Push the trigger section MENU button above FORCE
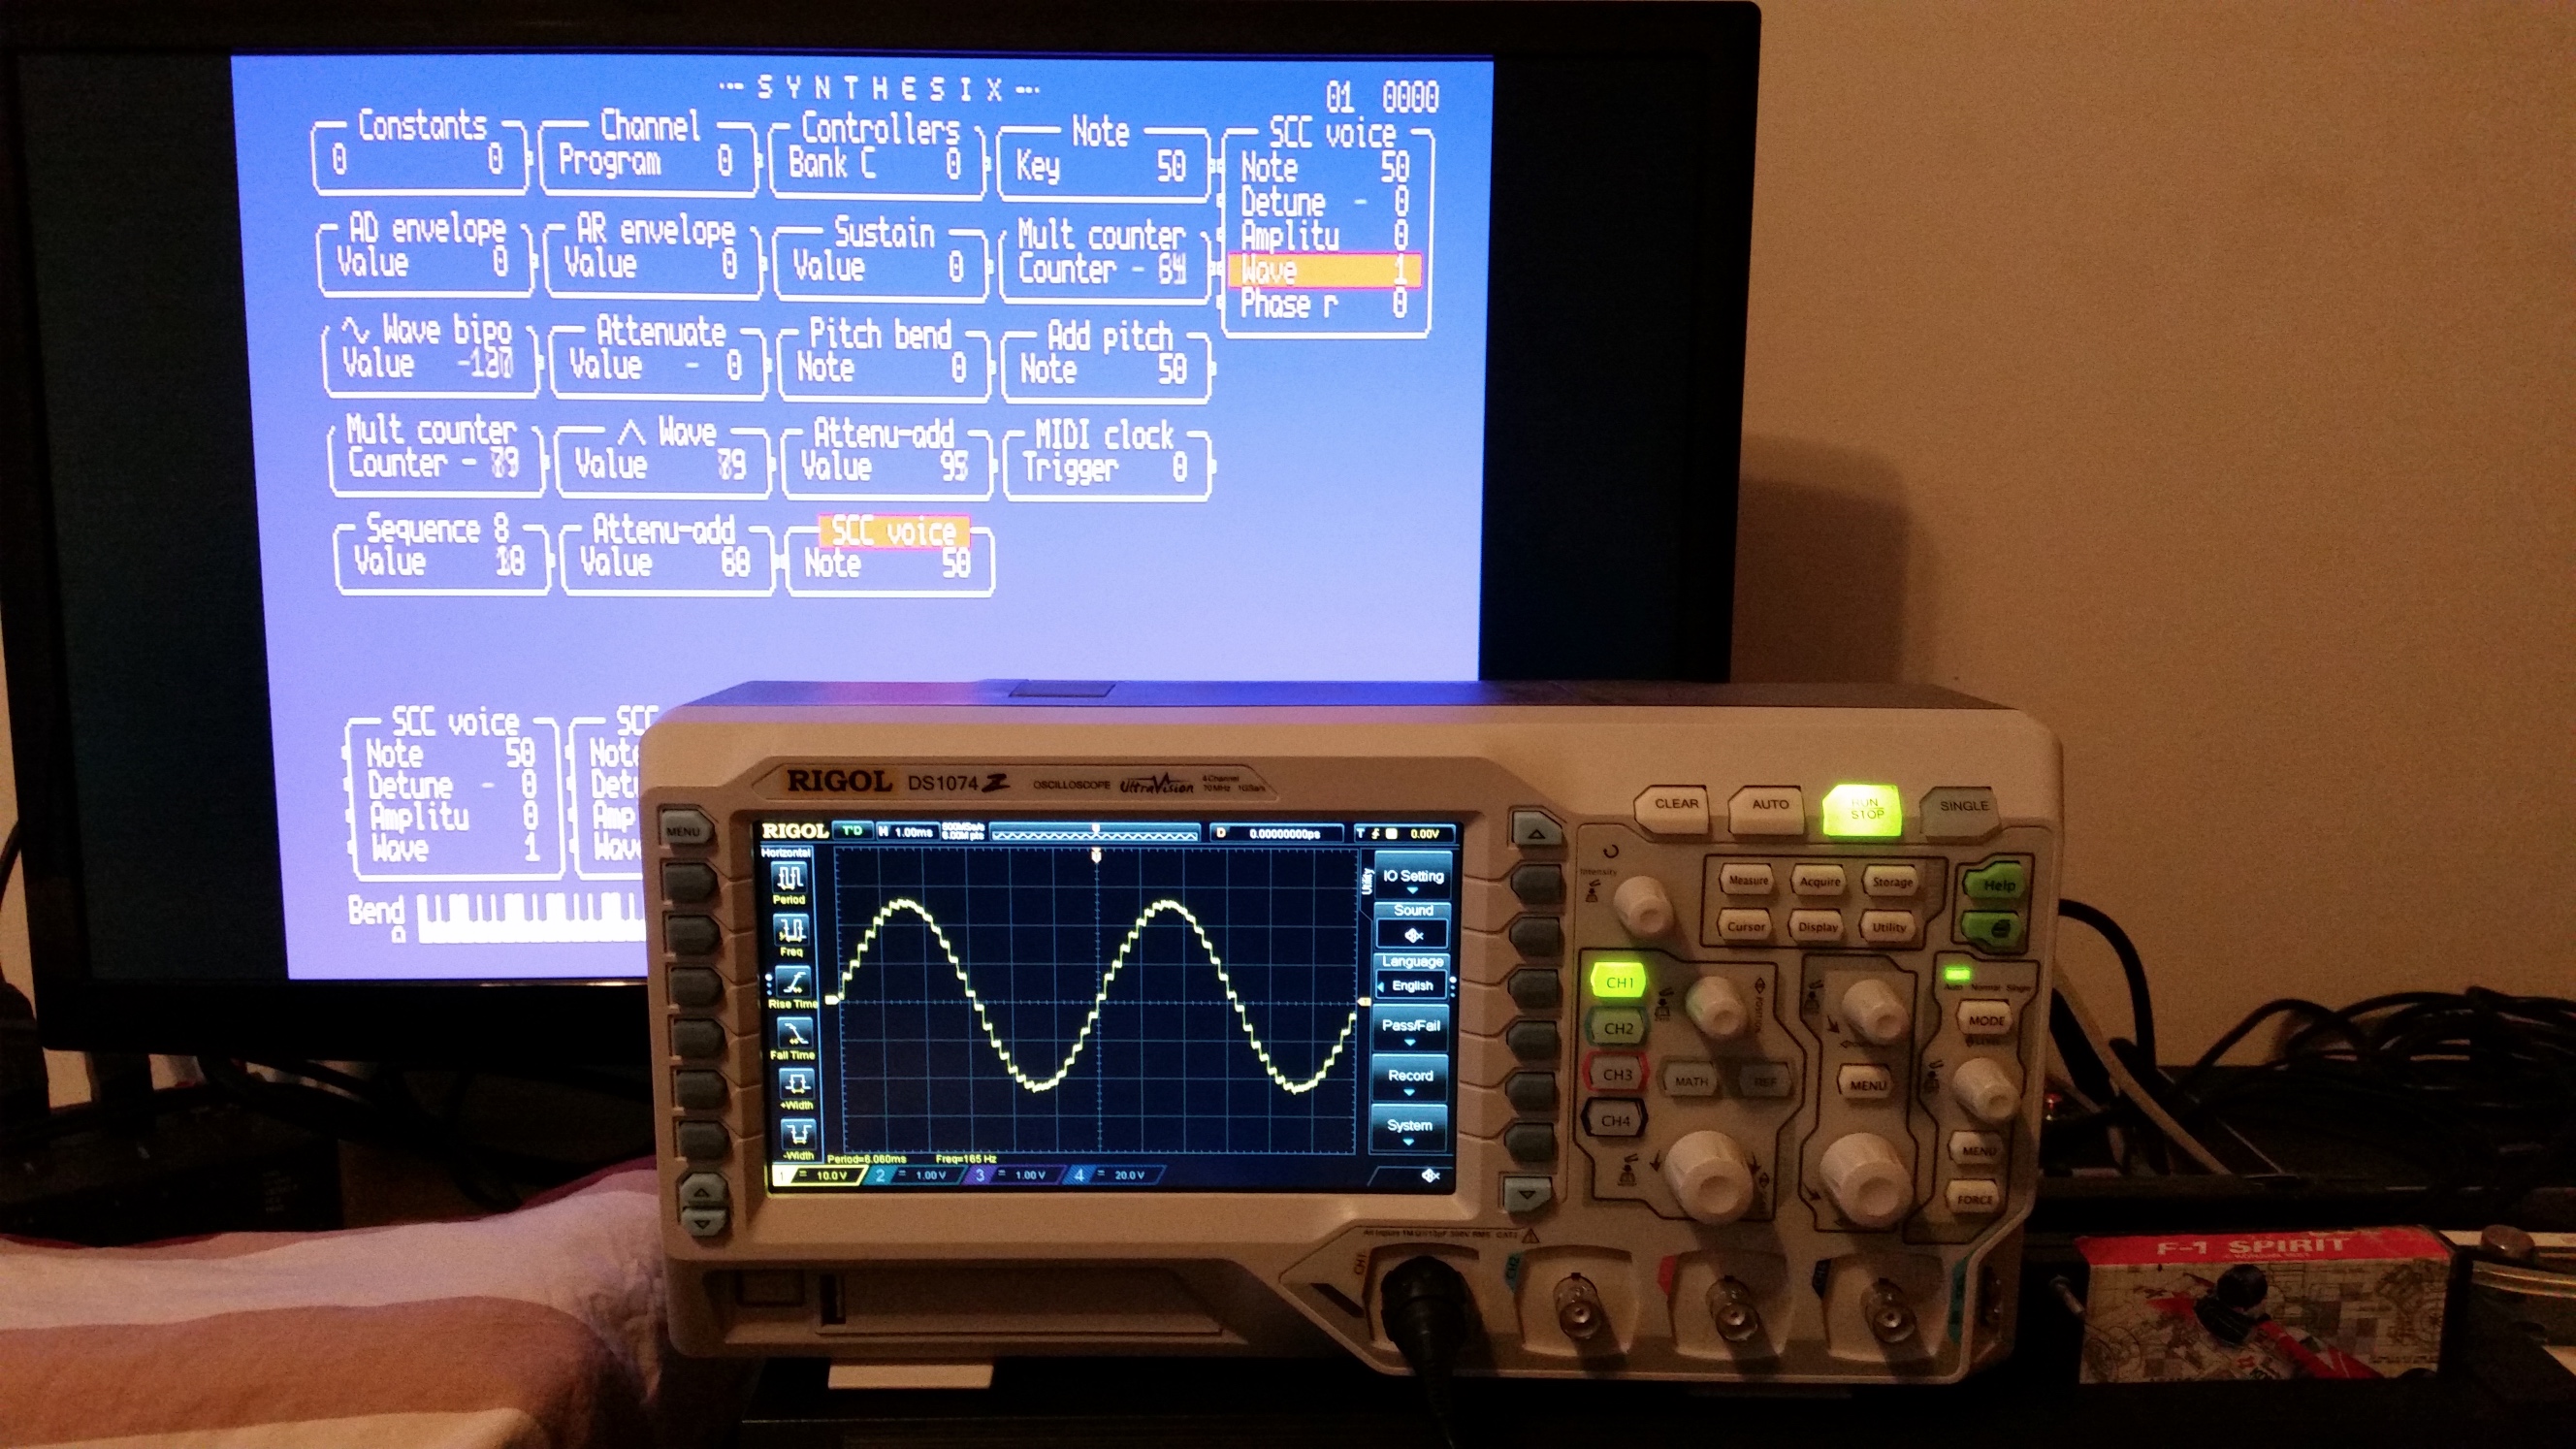Screen dimensions: 2576x1449 click(1977, 1150)
